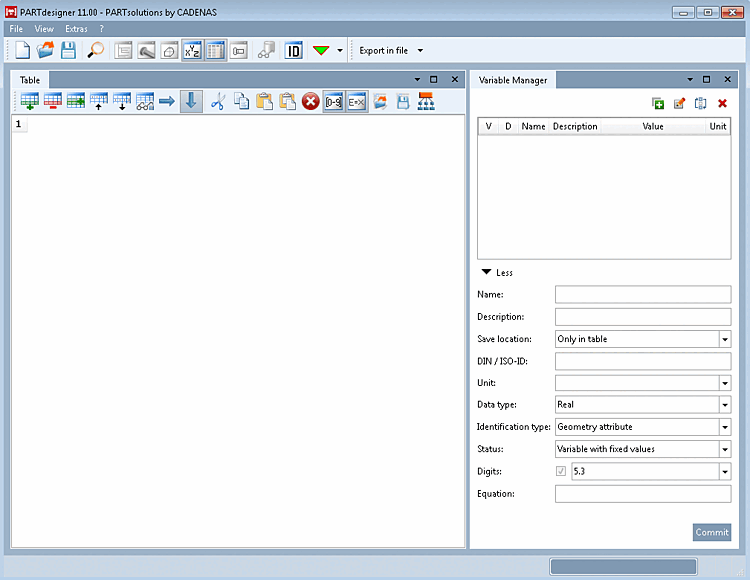Toggle the [0-9] numeric display icon
Viewport: 750px width, 580px height.
[333, 101]
